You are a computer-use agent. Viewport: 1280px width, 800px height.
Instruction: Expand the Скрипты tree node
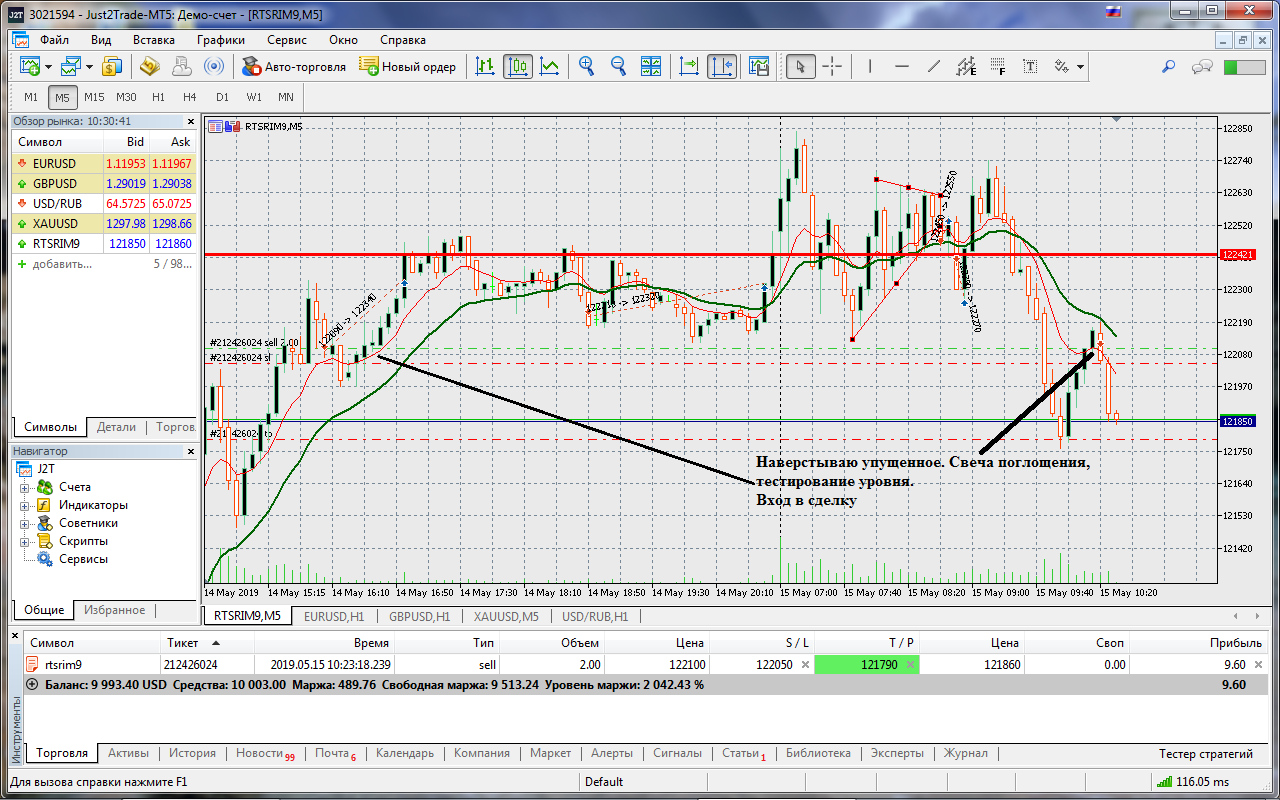pyautogui.click(x=24, y=541)
